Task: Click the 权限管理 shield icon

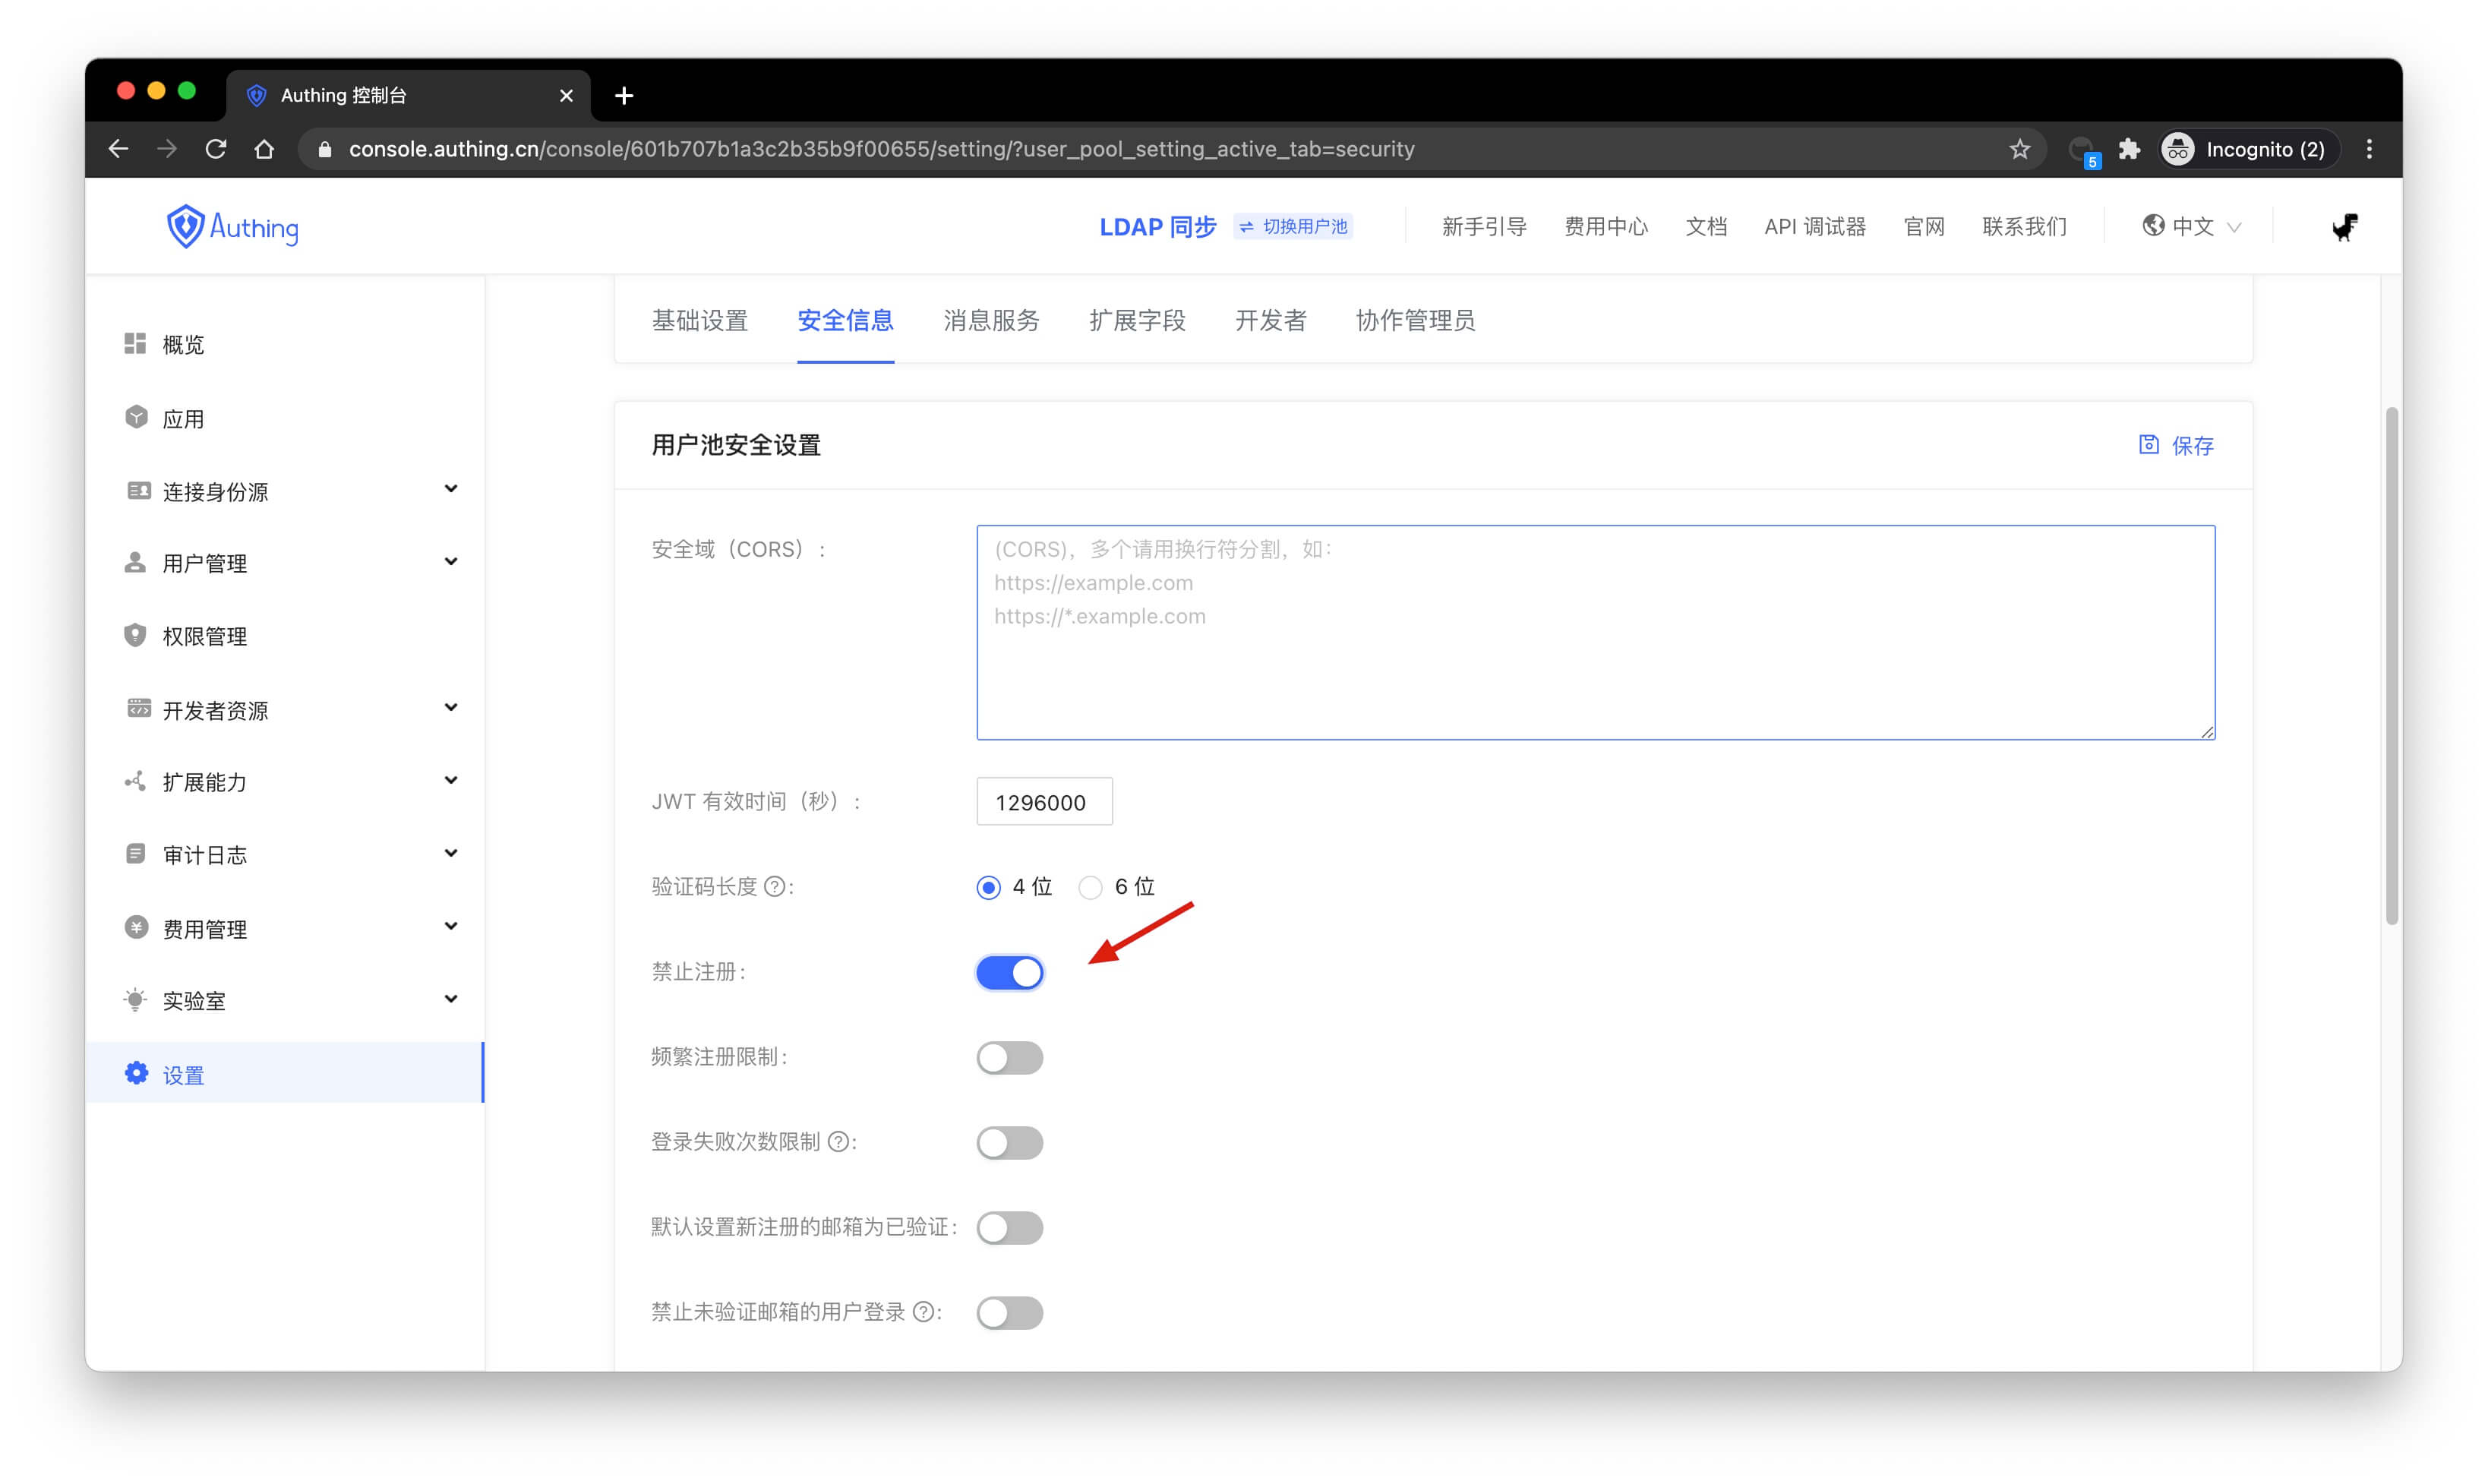Action: 136,636
